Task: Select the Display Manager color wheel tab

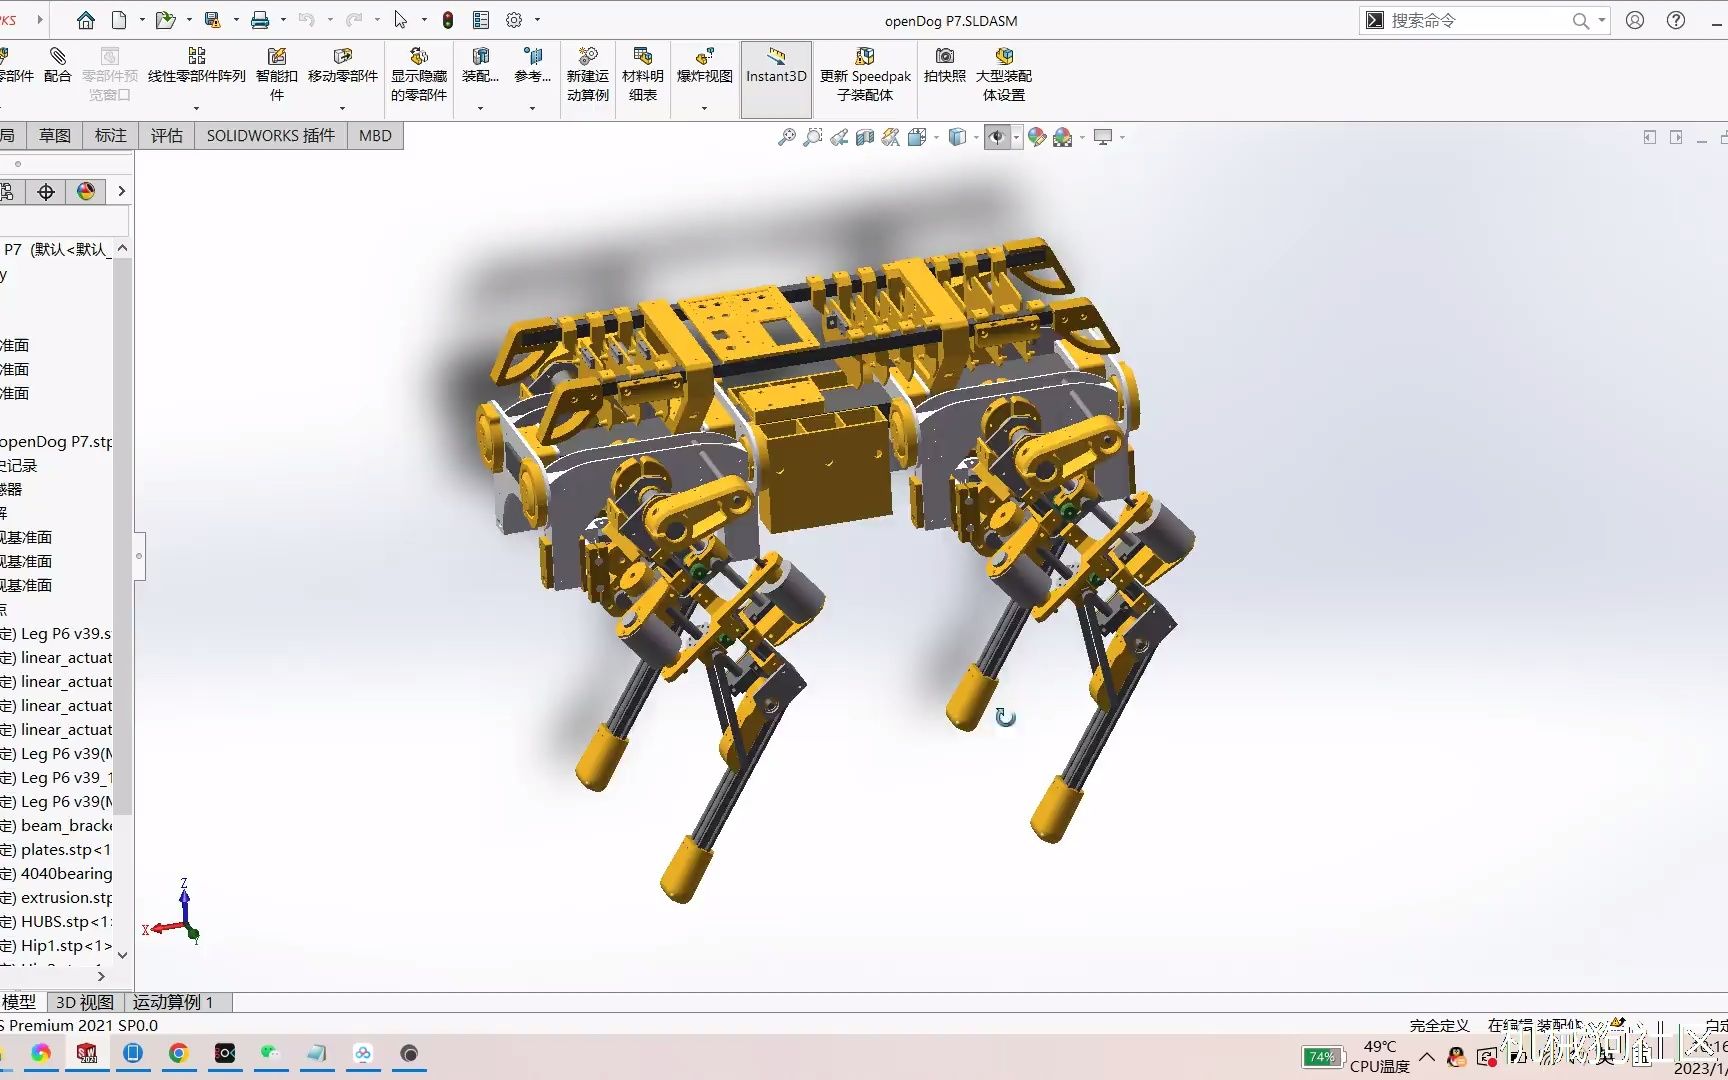Action: pyautogui.click(x=86, y=192)
